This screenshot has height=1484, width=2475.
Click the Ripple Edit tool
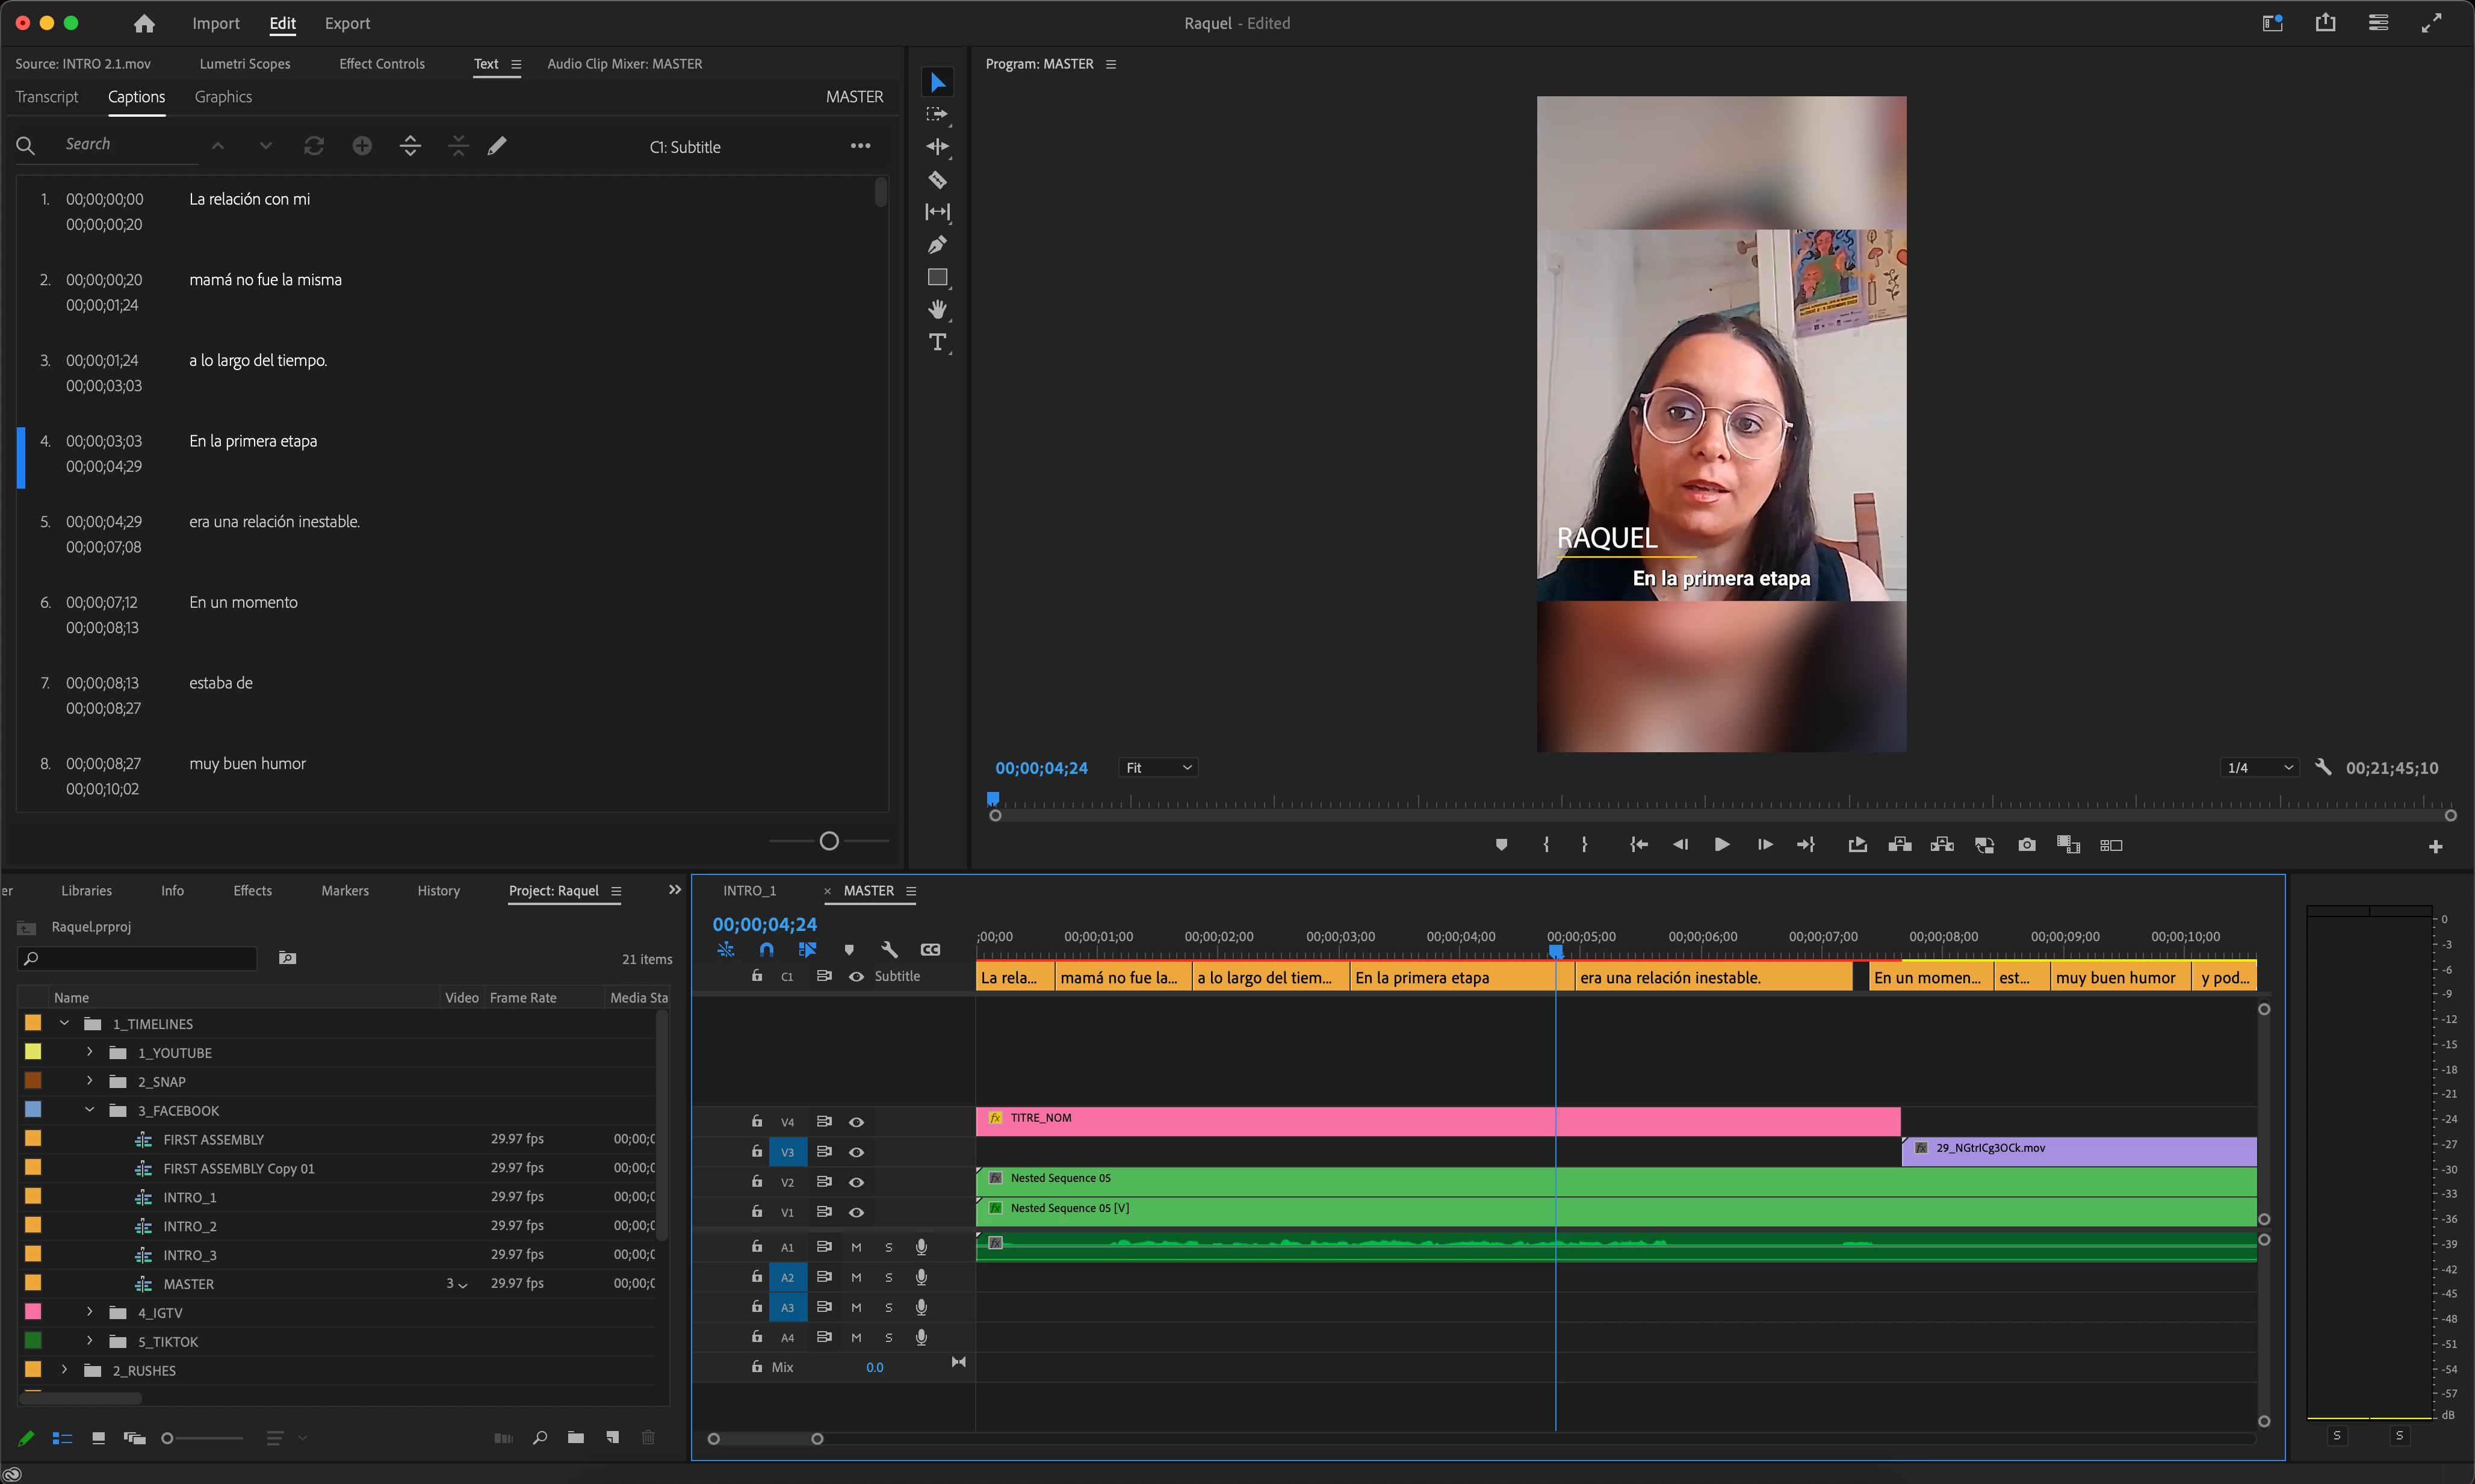937,147
